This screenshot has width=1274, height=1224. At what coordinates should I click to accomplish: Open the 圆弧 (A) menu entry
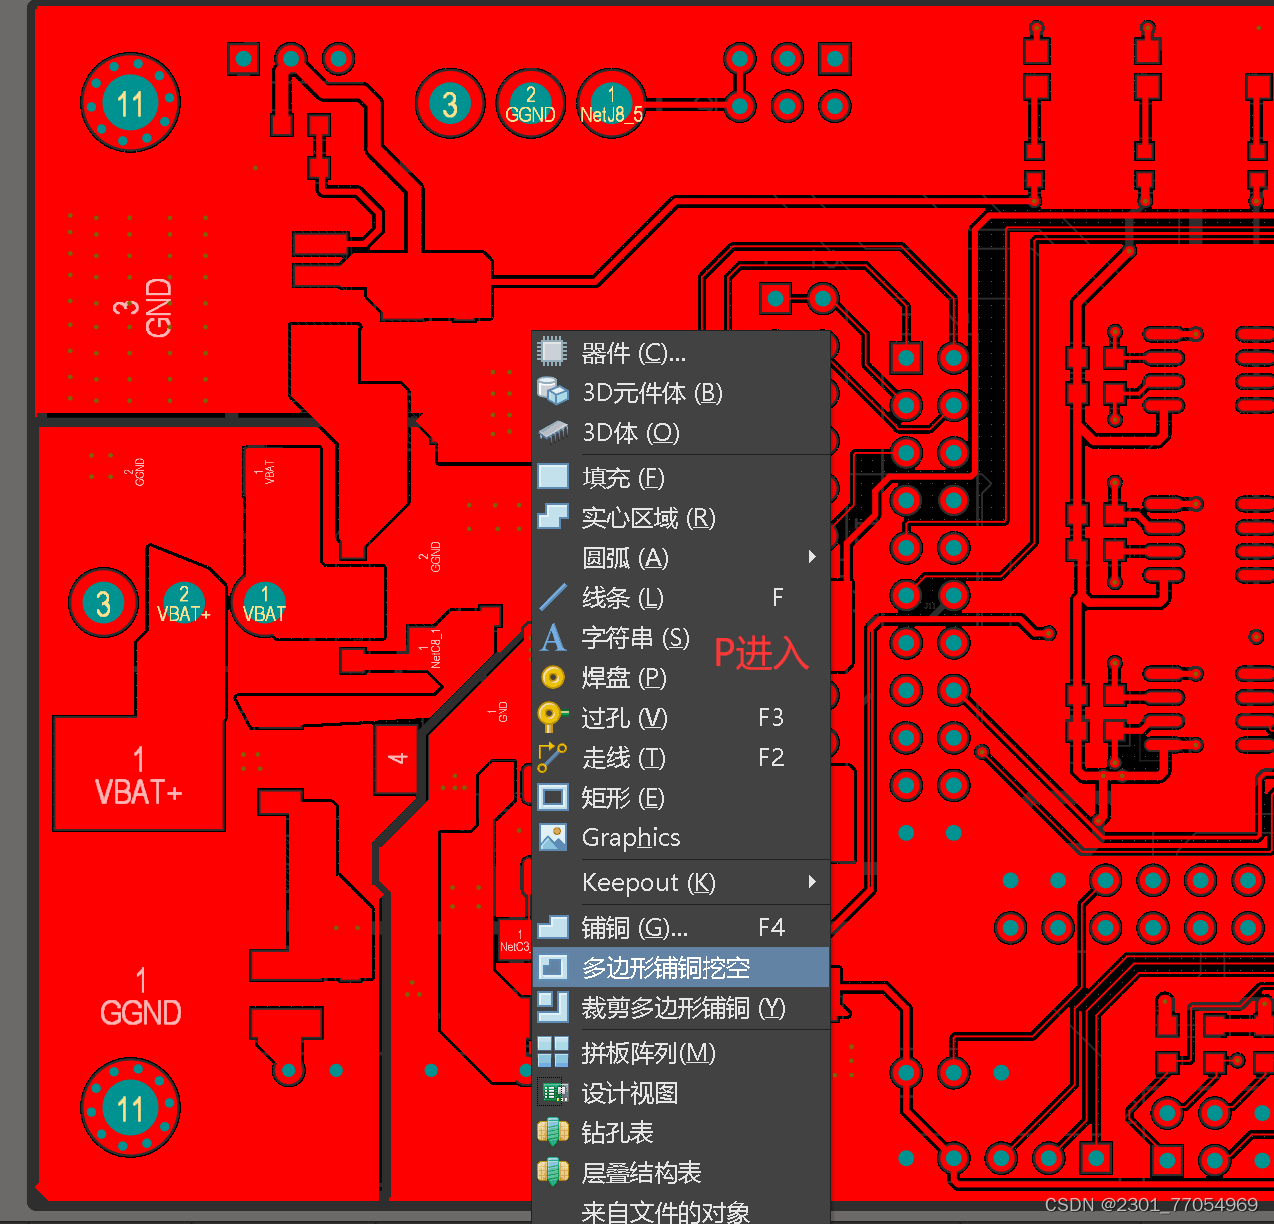681,557
